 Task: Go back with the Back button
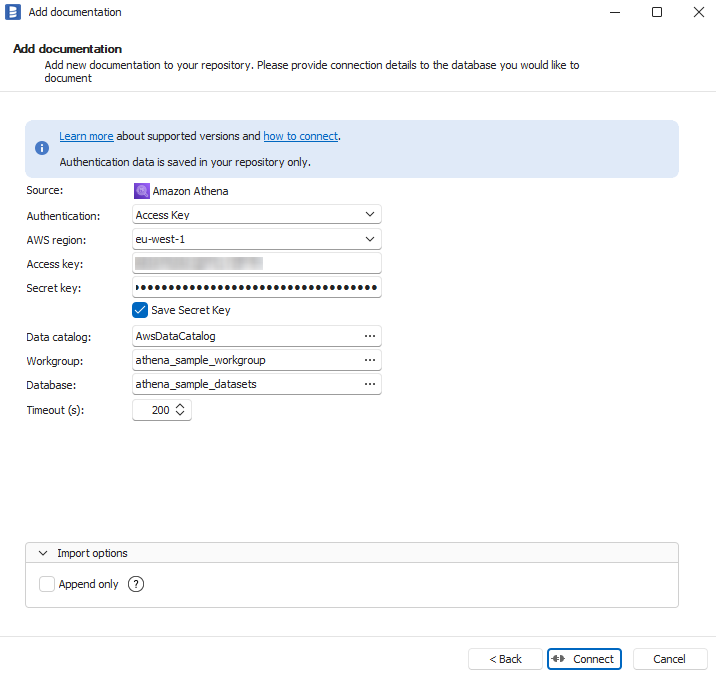pos(505,659)
